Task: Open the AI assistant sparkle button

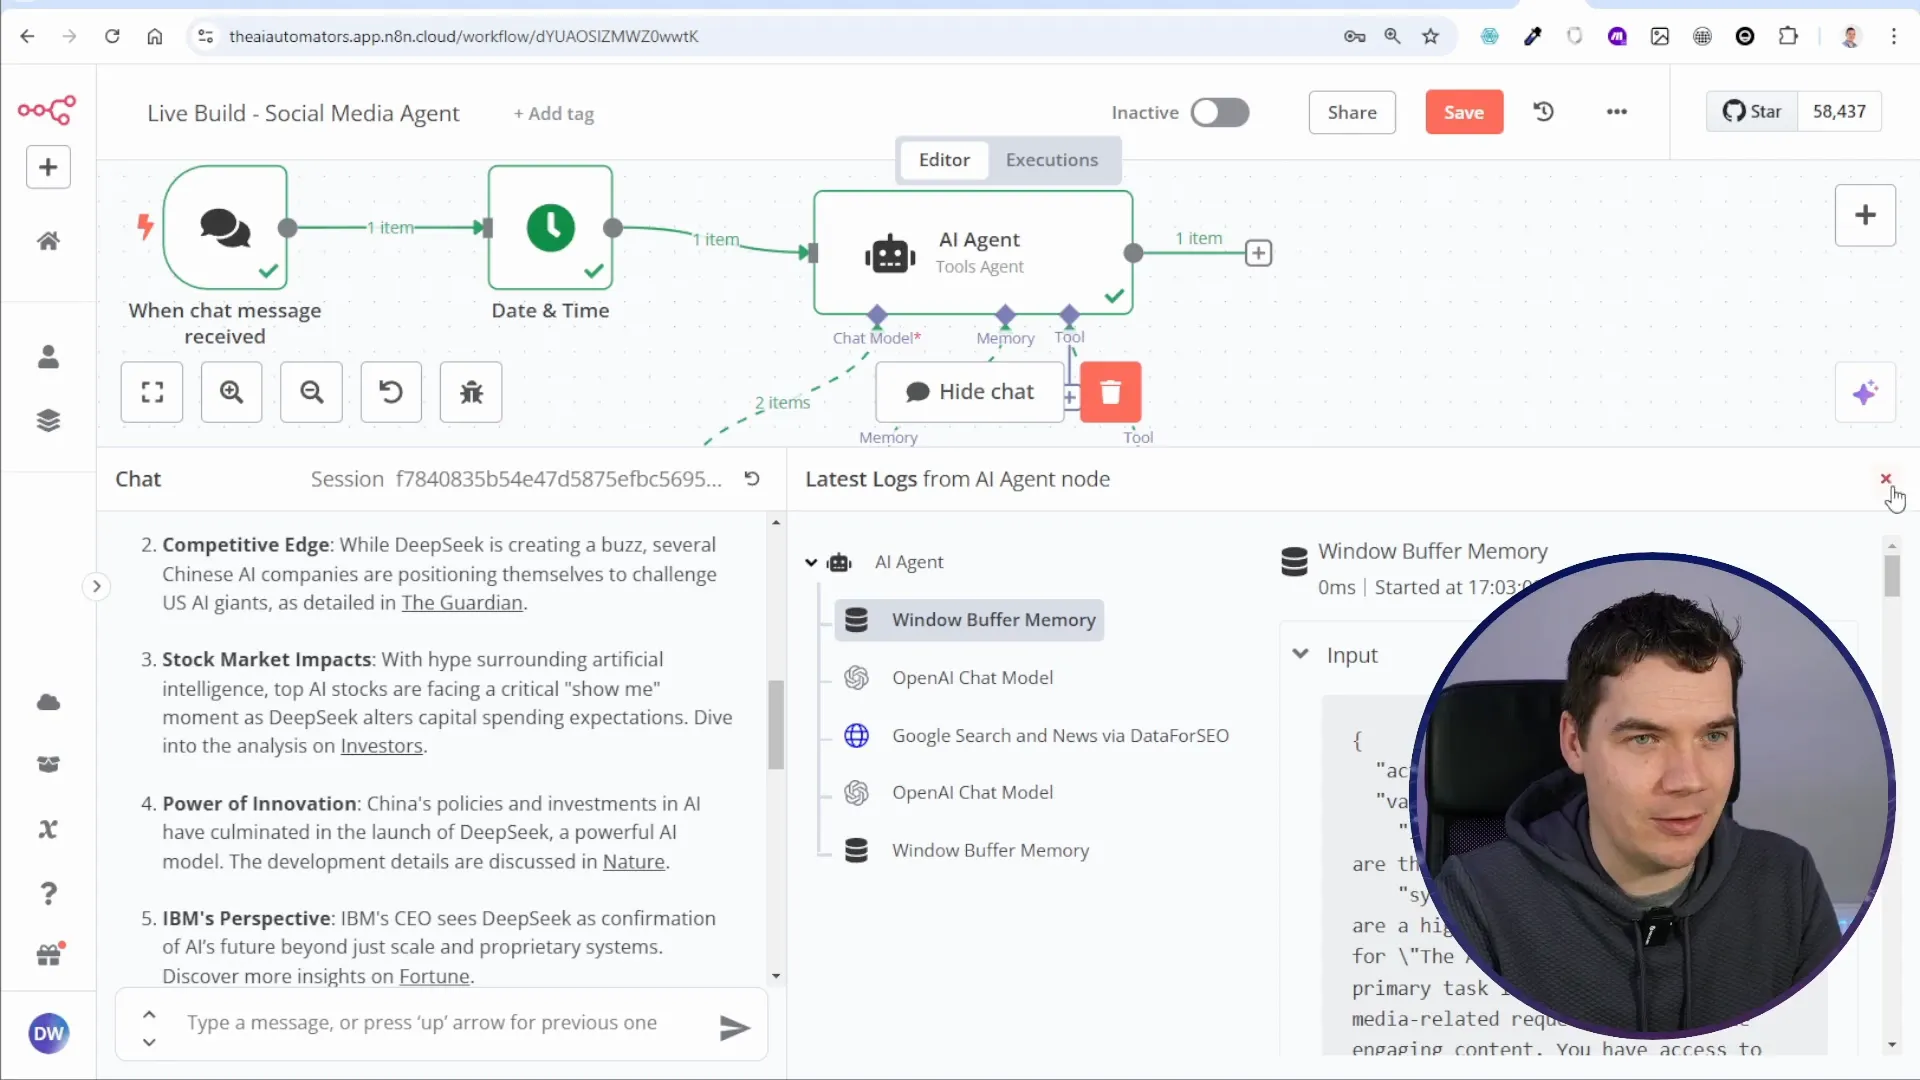Action: [x=1865, y=393]
